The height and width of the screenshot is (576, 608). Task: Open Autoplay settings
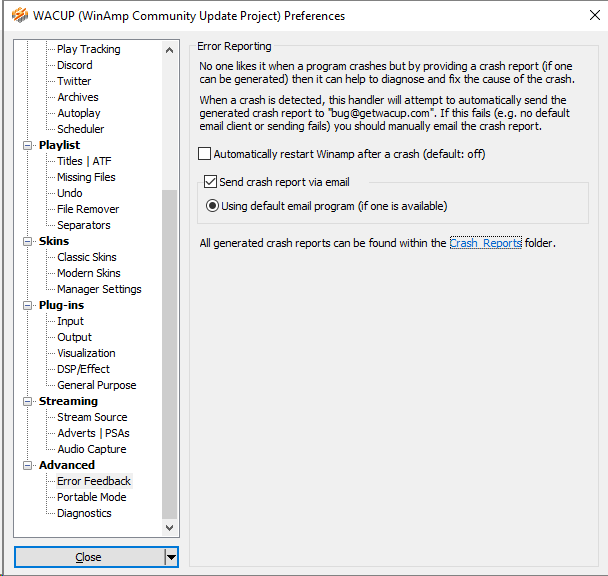click(x=79, y=113)
